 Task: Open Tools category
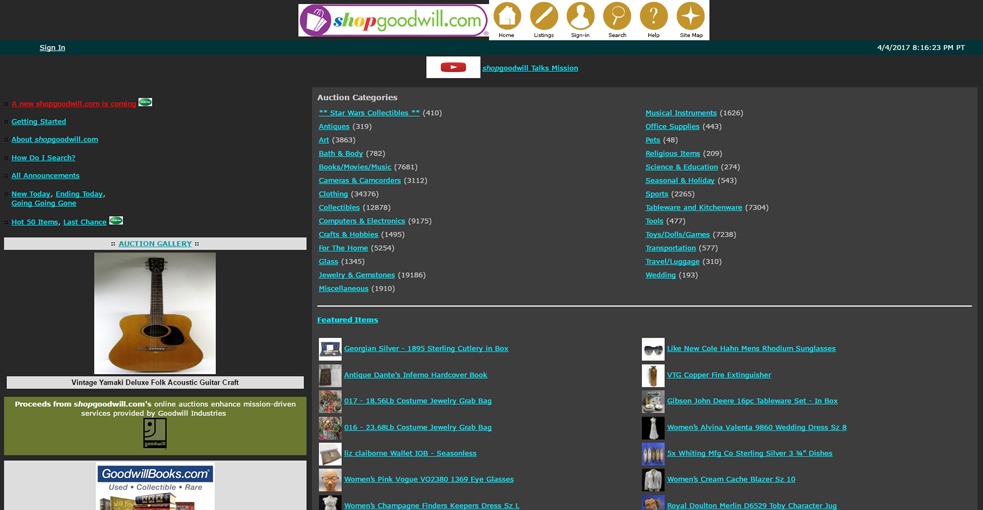[x=654, y=221]
